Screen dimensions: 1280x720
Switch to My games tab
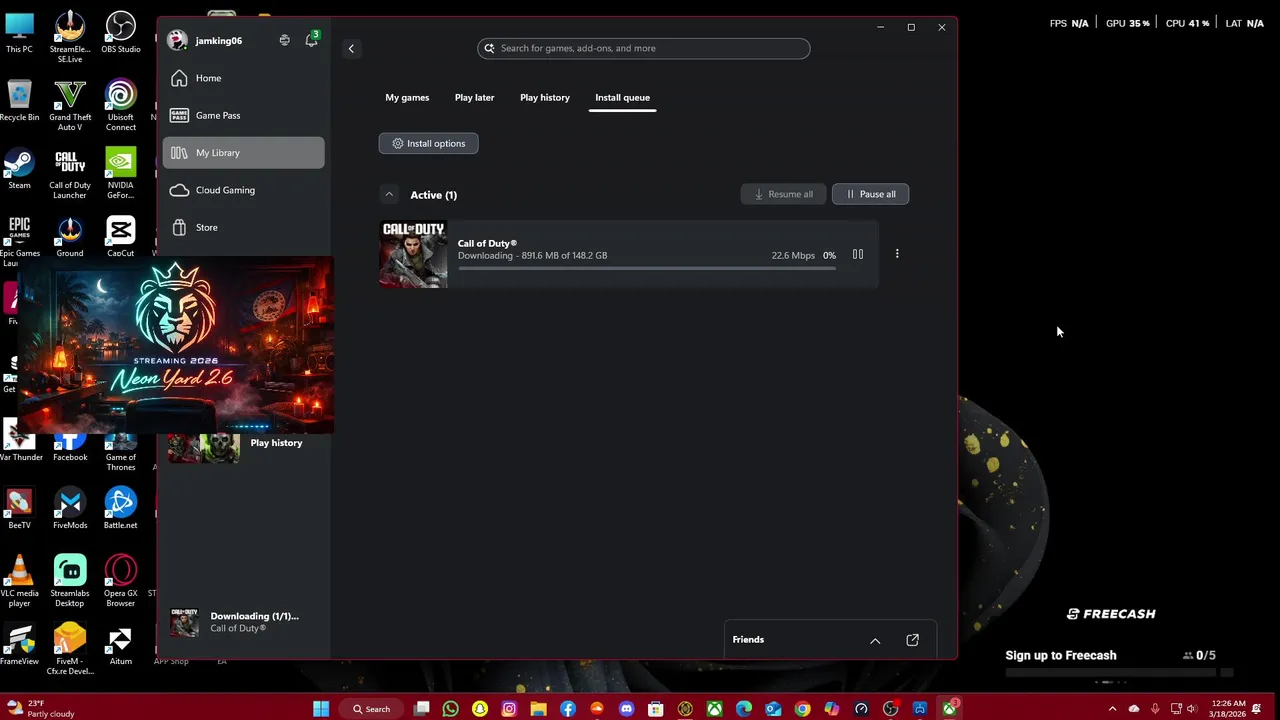click(407, 97)
